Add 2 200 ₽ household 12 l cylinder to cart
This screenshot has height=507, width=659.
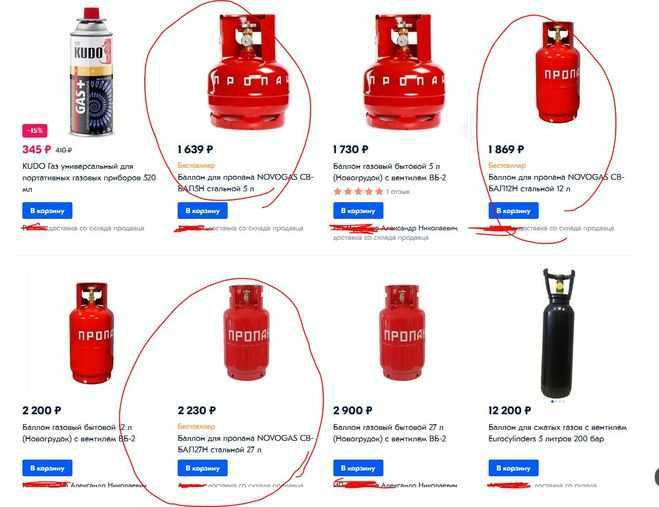pyautogui.click(x=47, y=468)
